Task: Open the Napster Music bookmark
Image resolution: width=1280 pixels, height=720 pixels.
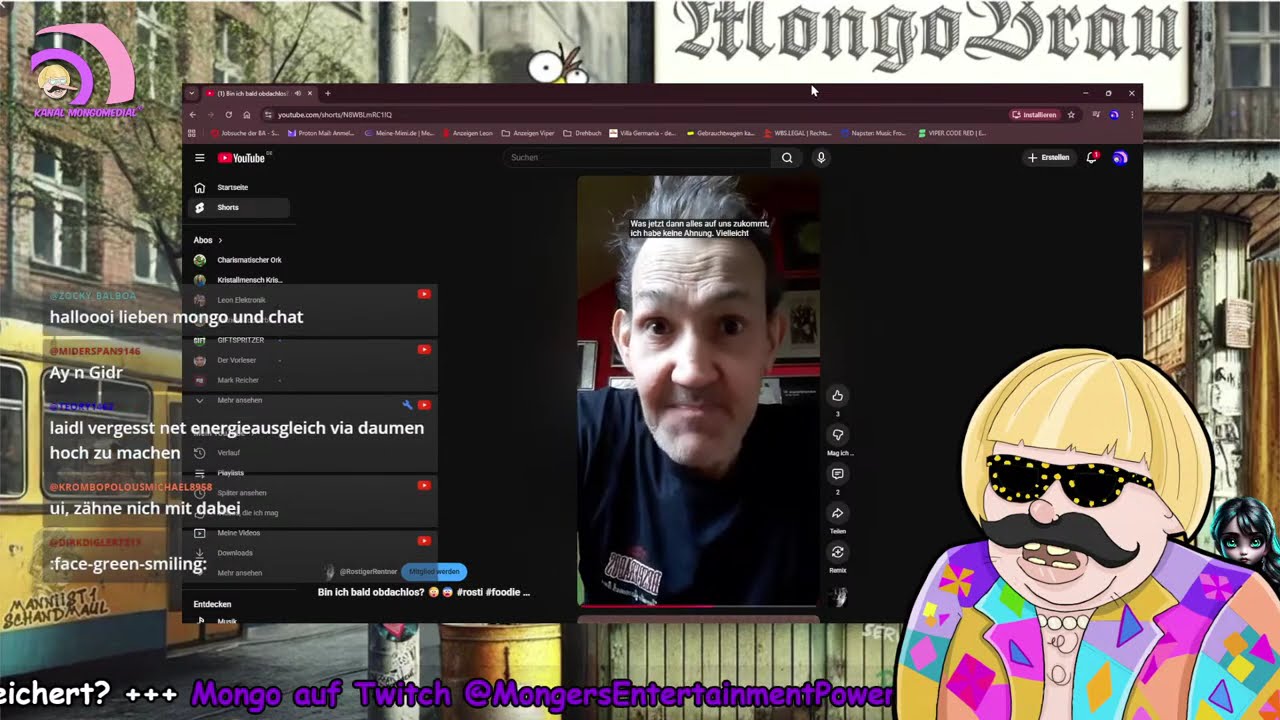Action: (x=873, y=133)
